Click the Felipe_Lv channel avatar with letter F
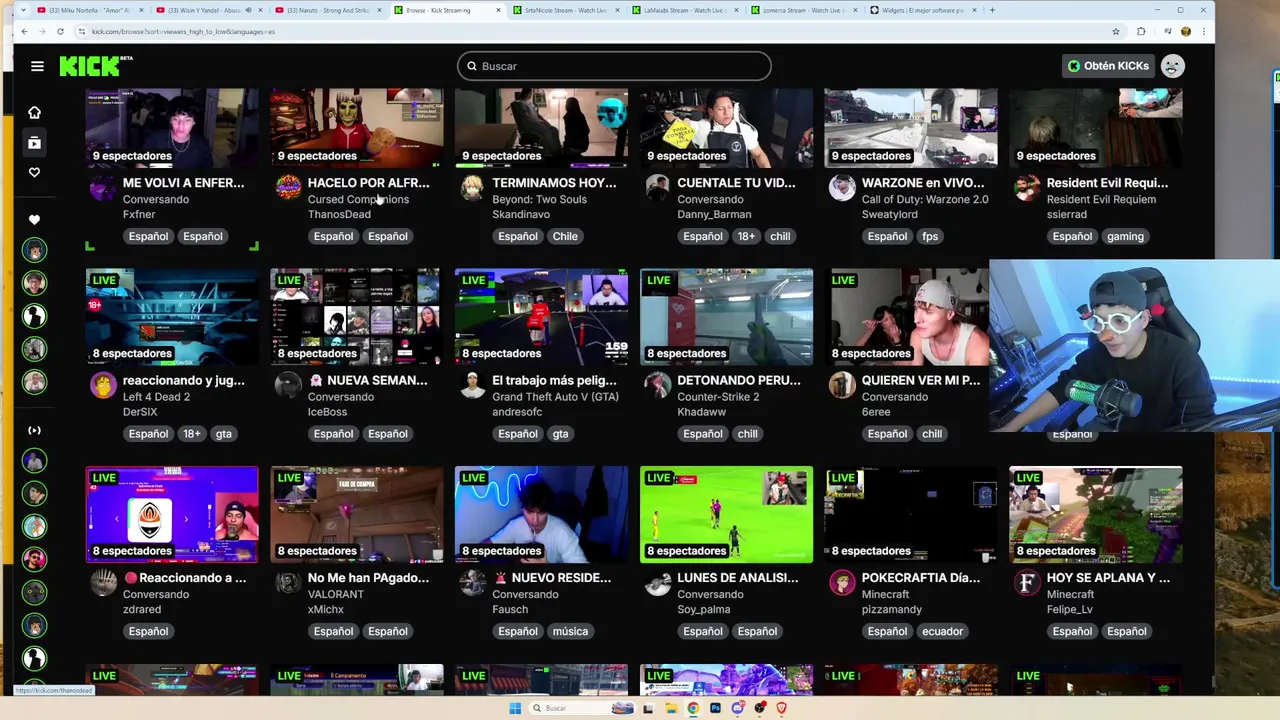This screenshot has width=1280, height=720. pyautogui.click(x=1027, y=582)
